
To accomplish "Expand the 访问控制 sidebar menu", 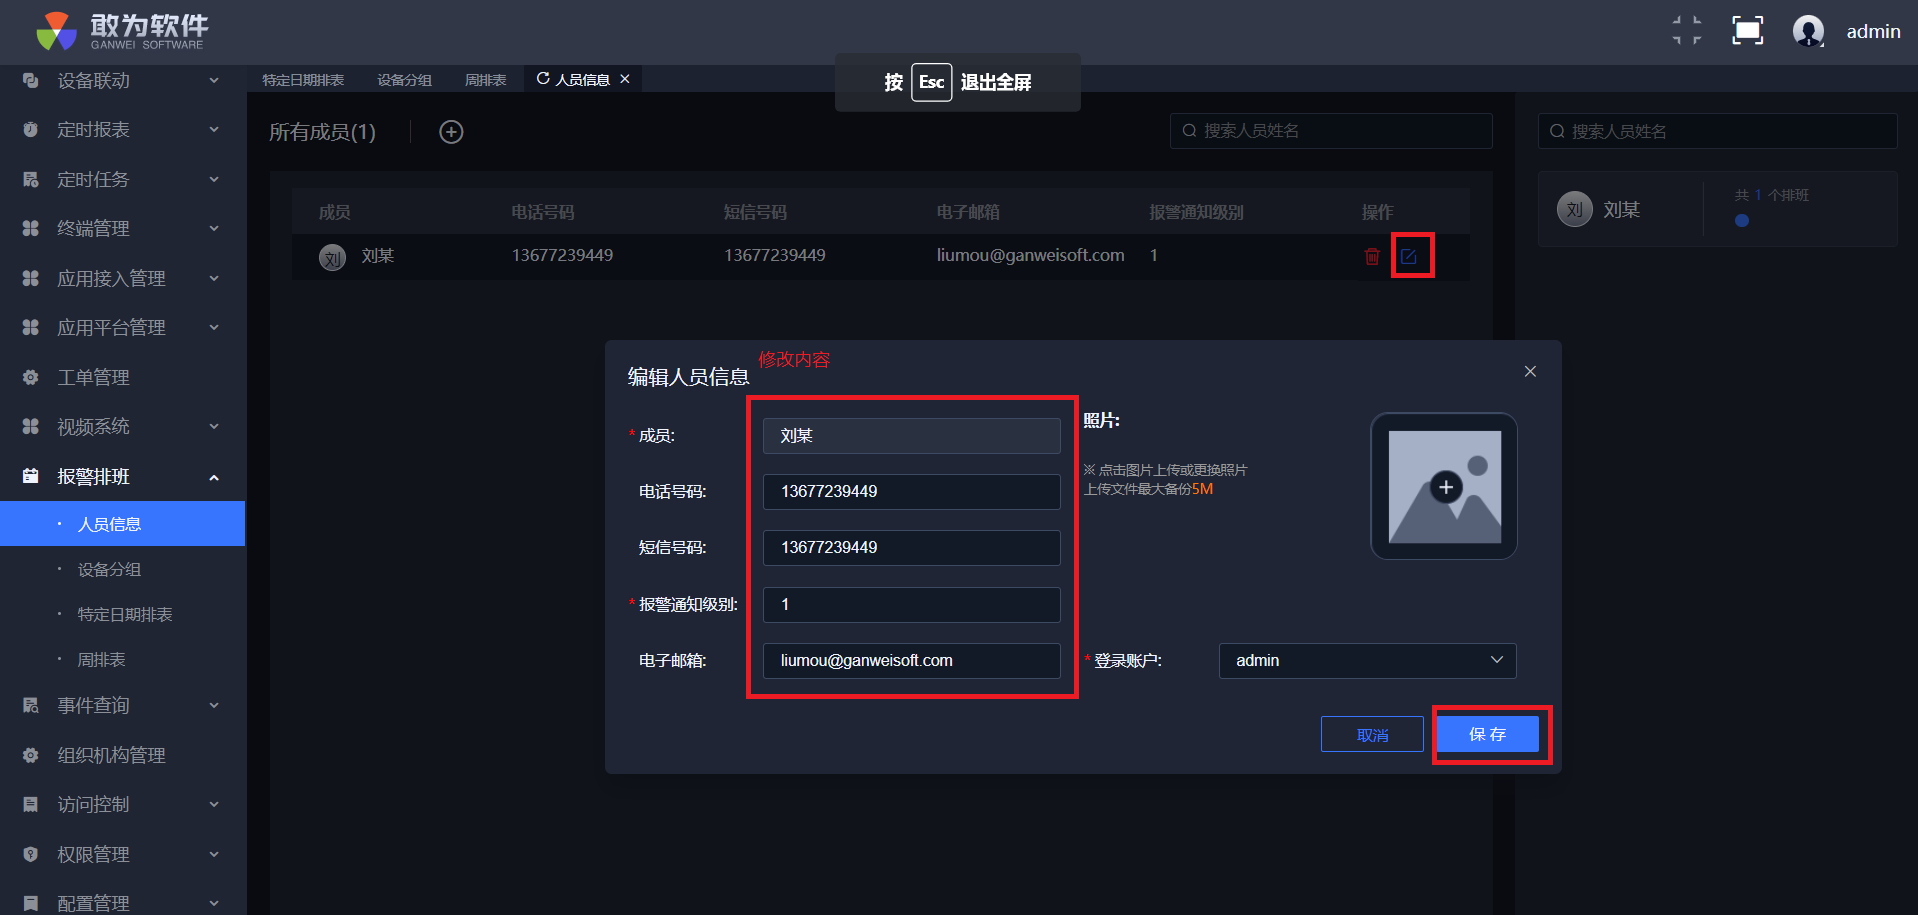I will (x=122, y=805).
